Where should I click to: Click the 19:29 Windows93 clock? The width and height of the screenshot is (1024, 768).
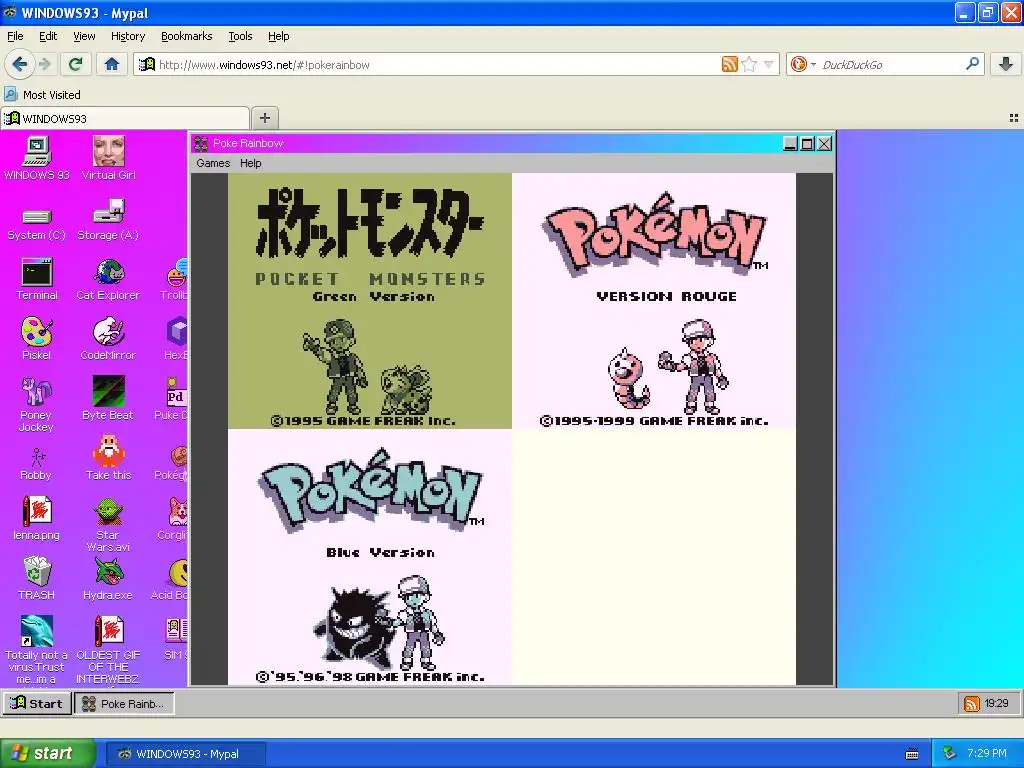coord(996,703)
